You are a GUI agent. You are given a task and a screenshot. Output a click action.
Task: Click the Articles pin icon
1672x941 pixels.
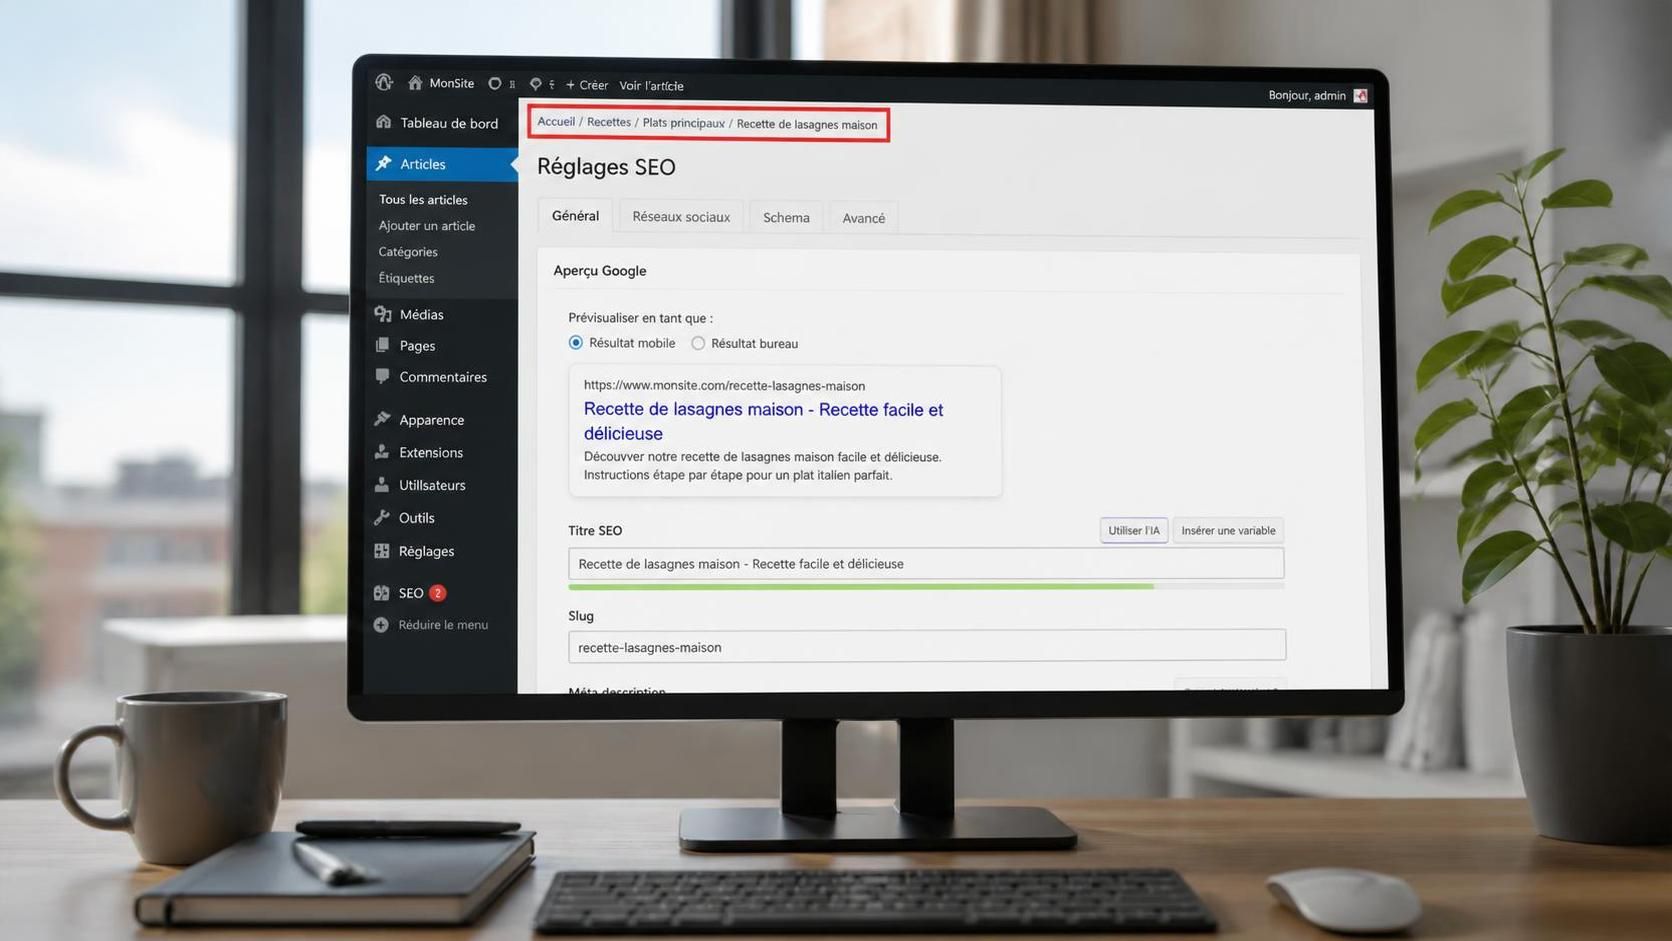coord(383,163)
